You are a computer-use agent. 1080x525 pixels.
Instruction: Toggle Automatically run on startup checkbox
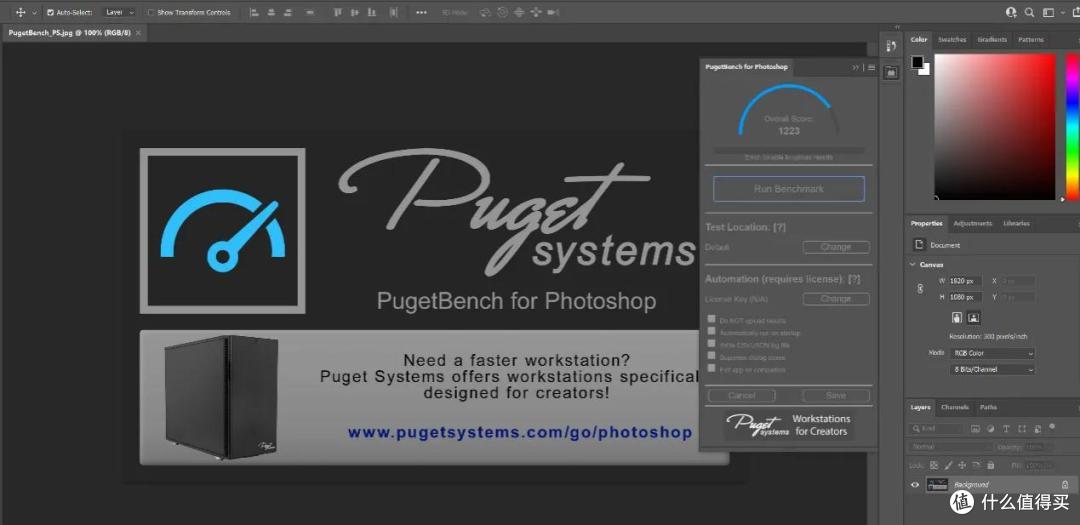tap(712, 332)
